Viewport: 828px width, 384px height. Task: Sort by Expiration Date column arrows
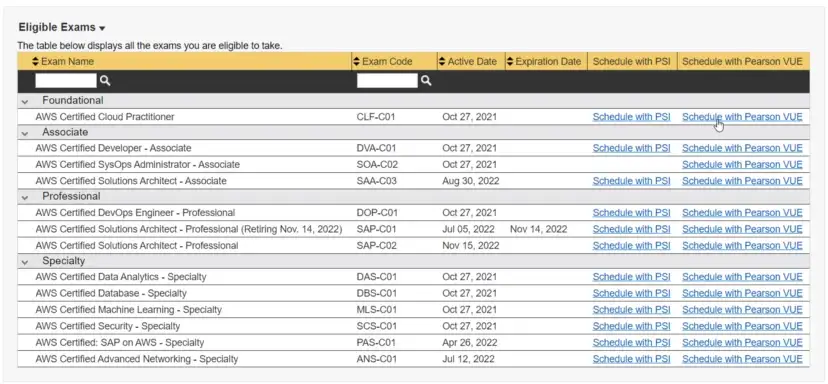[510, 61]
